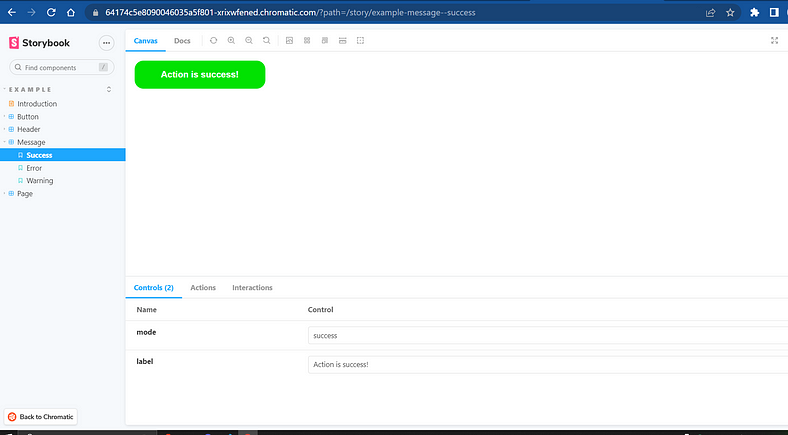788x435 pixels.
Task: Select the Warning story
Action: pyautogui.click(x=39, y=180)
